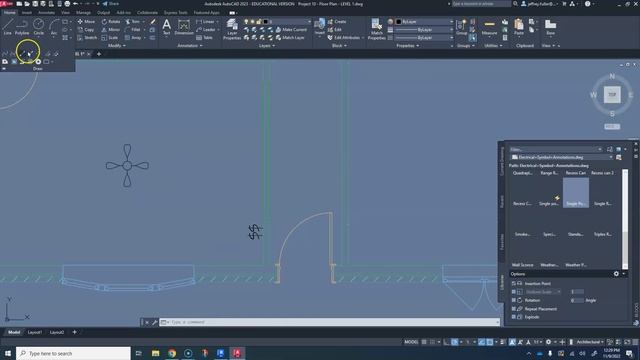This screenshot has height=360, width=640.
Task: Switch to the Output ribbon tab
Action: point(103,13)
